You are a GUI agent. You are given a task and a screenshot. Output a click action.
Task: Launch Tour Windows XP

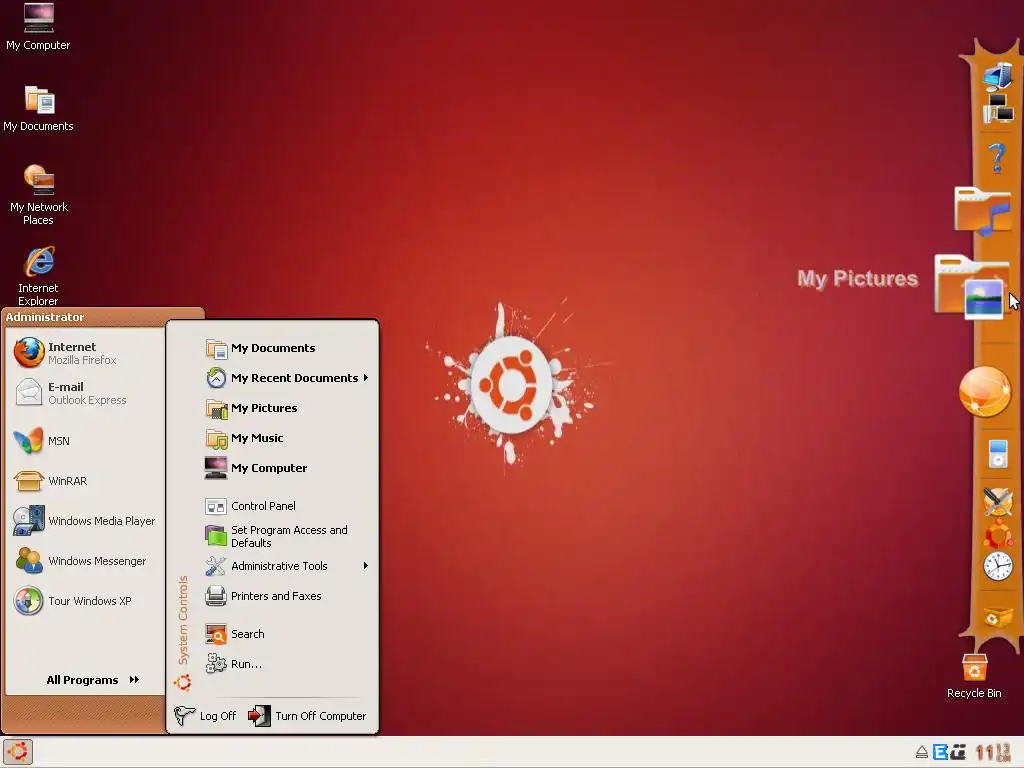pyautogui.click(x=84, y=600)
